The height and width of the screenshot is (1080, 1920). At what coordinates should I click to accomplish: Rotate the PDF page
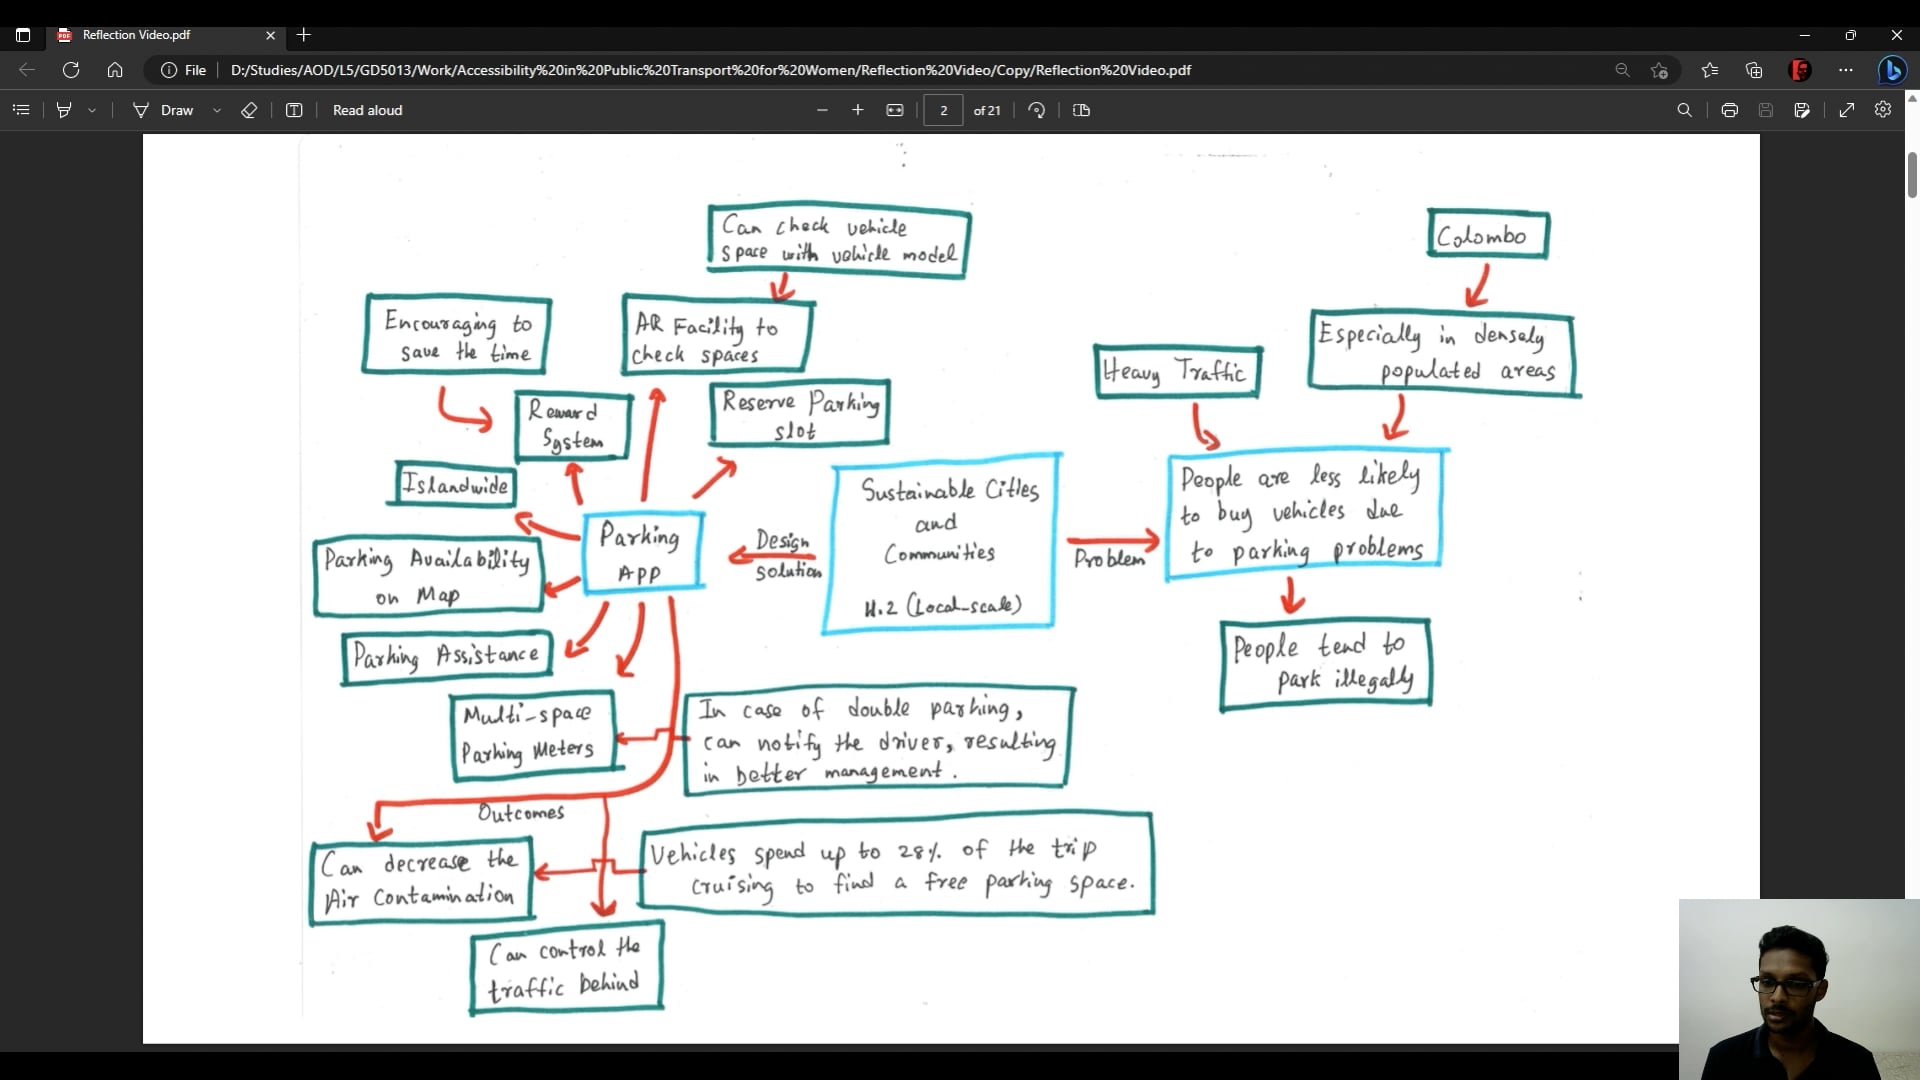[x=1037, y=110]
